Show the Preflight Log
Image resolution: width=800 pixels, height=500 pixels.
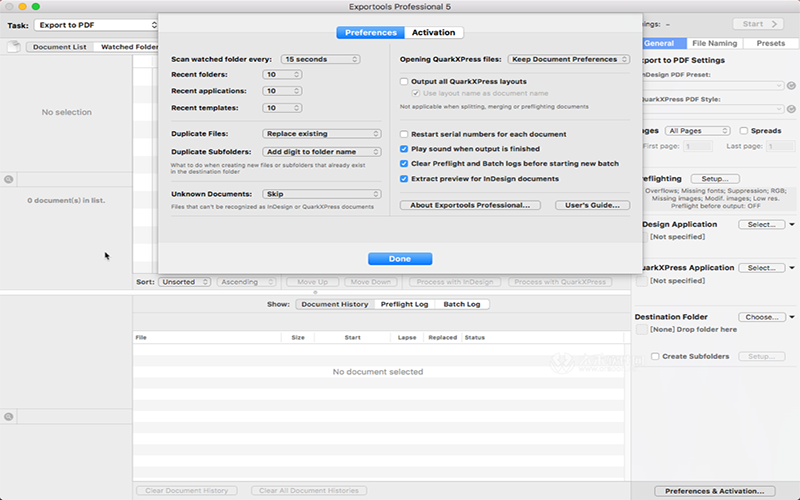tap(405, 304)
